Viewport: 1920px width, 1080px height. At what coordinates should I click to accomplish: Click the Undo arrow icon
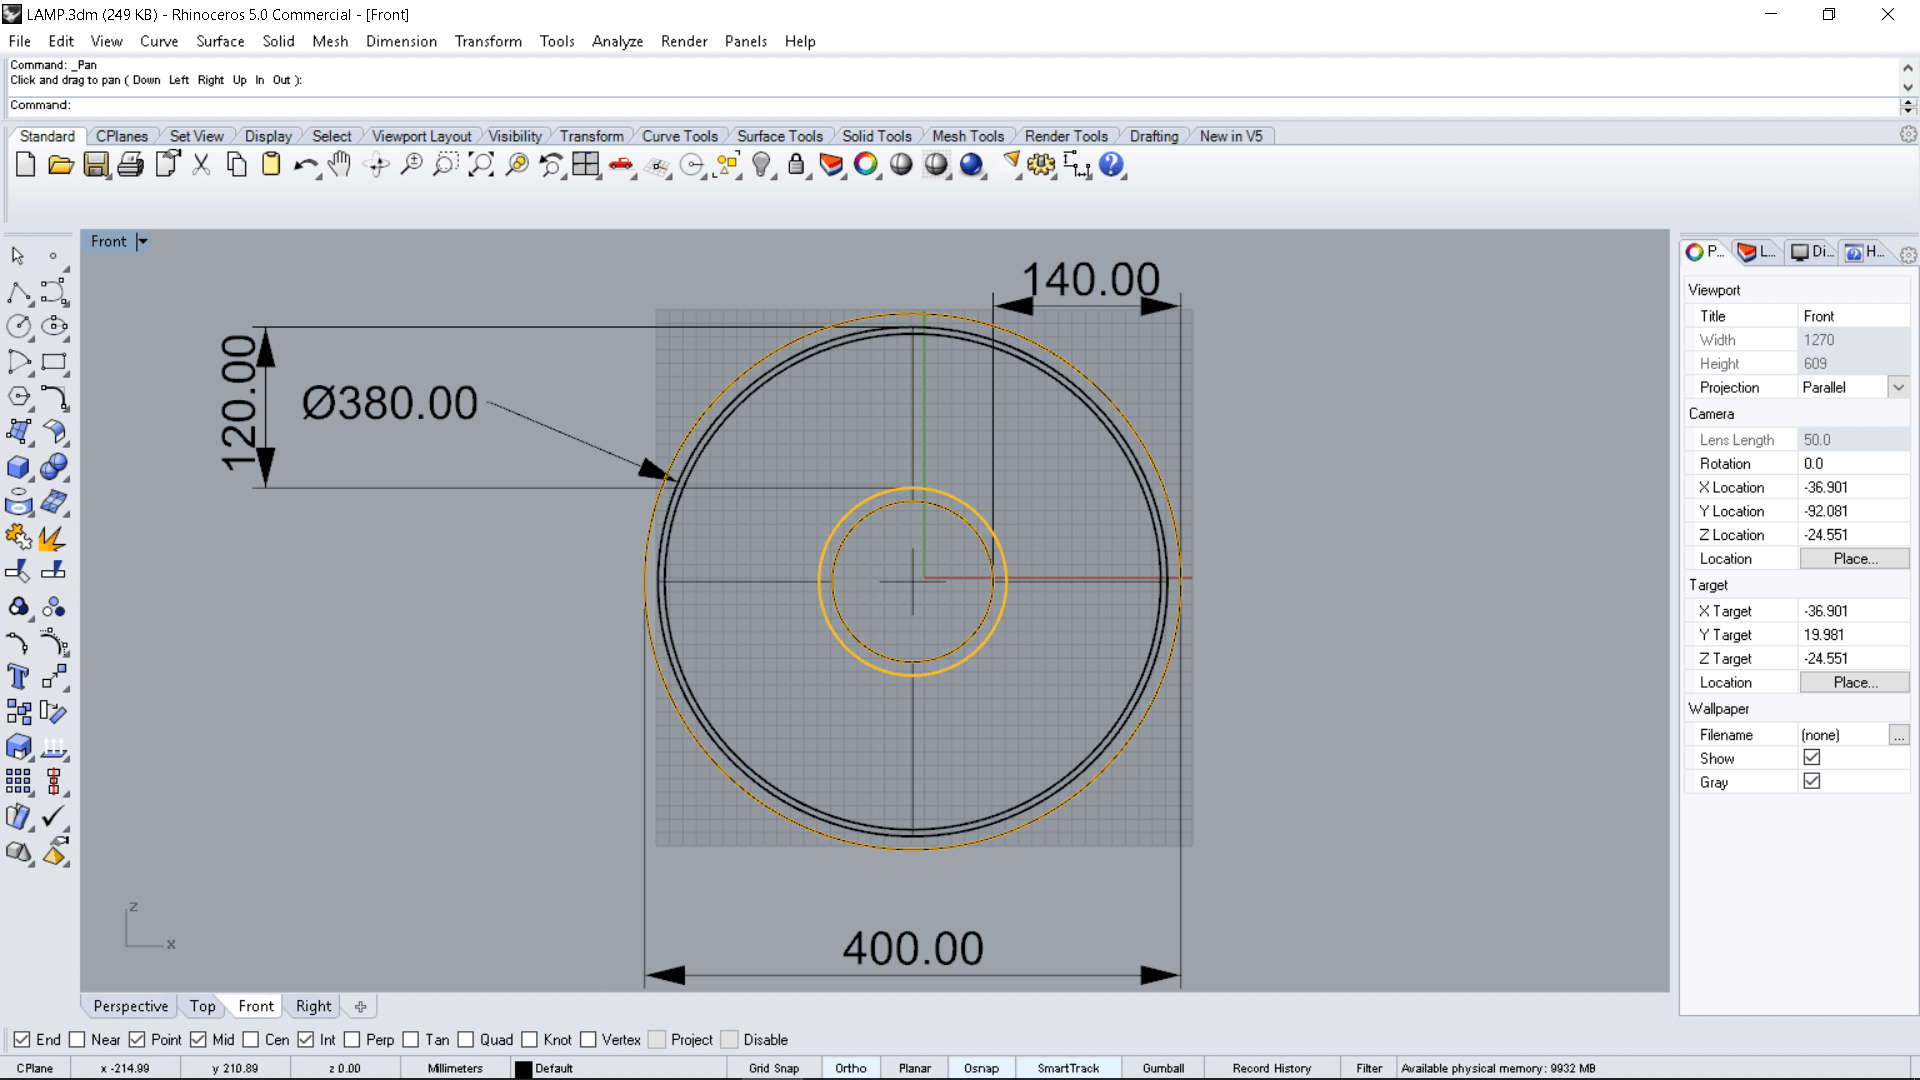[x=305, y=165]
